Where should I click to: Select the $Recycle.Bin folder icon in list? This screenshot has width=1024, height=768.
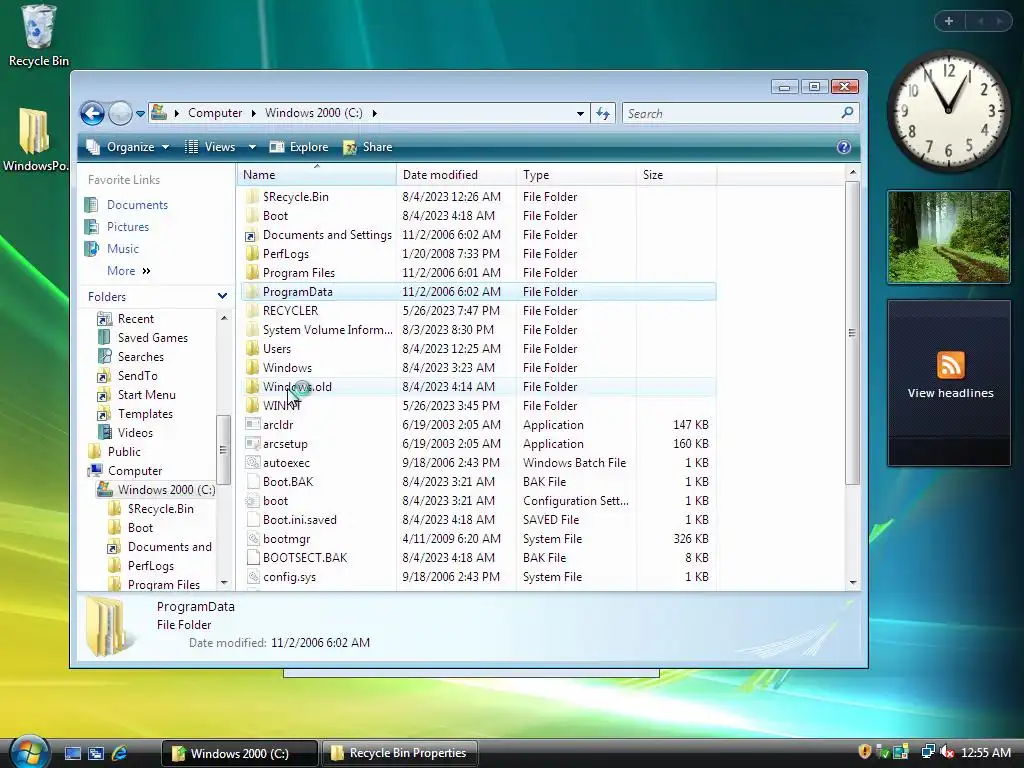pyautogui.click(x=252, y=197)
